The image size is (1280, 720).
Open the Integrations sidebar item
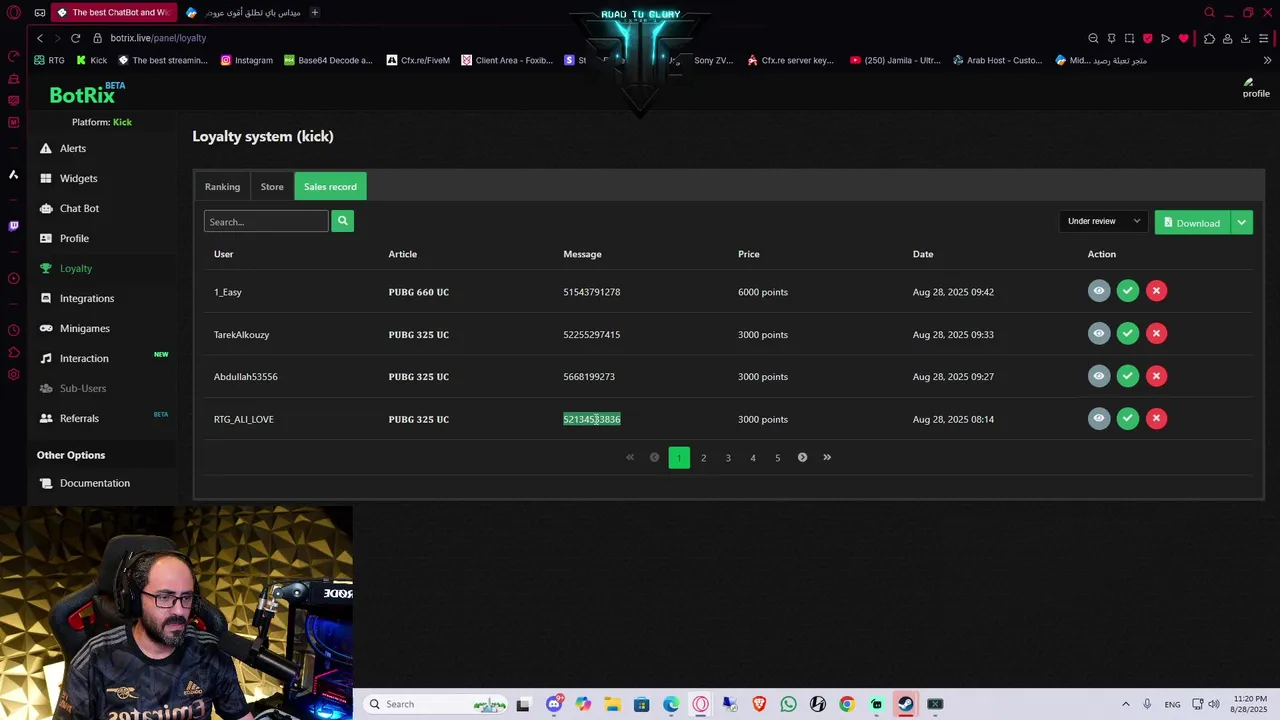[87, 298]
